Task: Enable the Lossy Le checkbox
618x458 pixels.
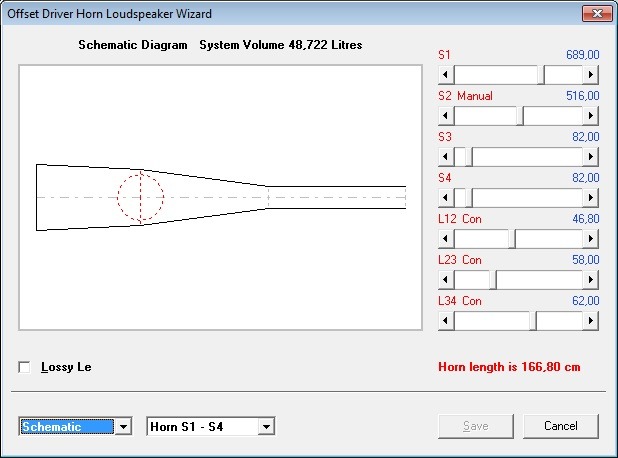Action: (x=24, y=367)
